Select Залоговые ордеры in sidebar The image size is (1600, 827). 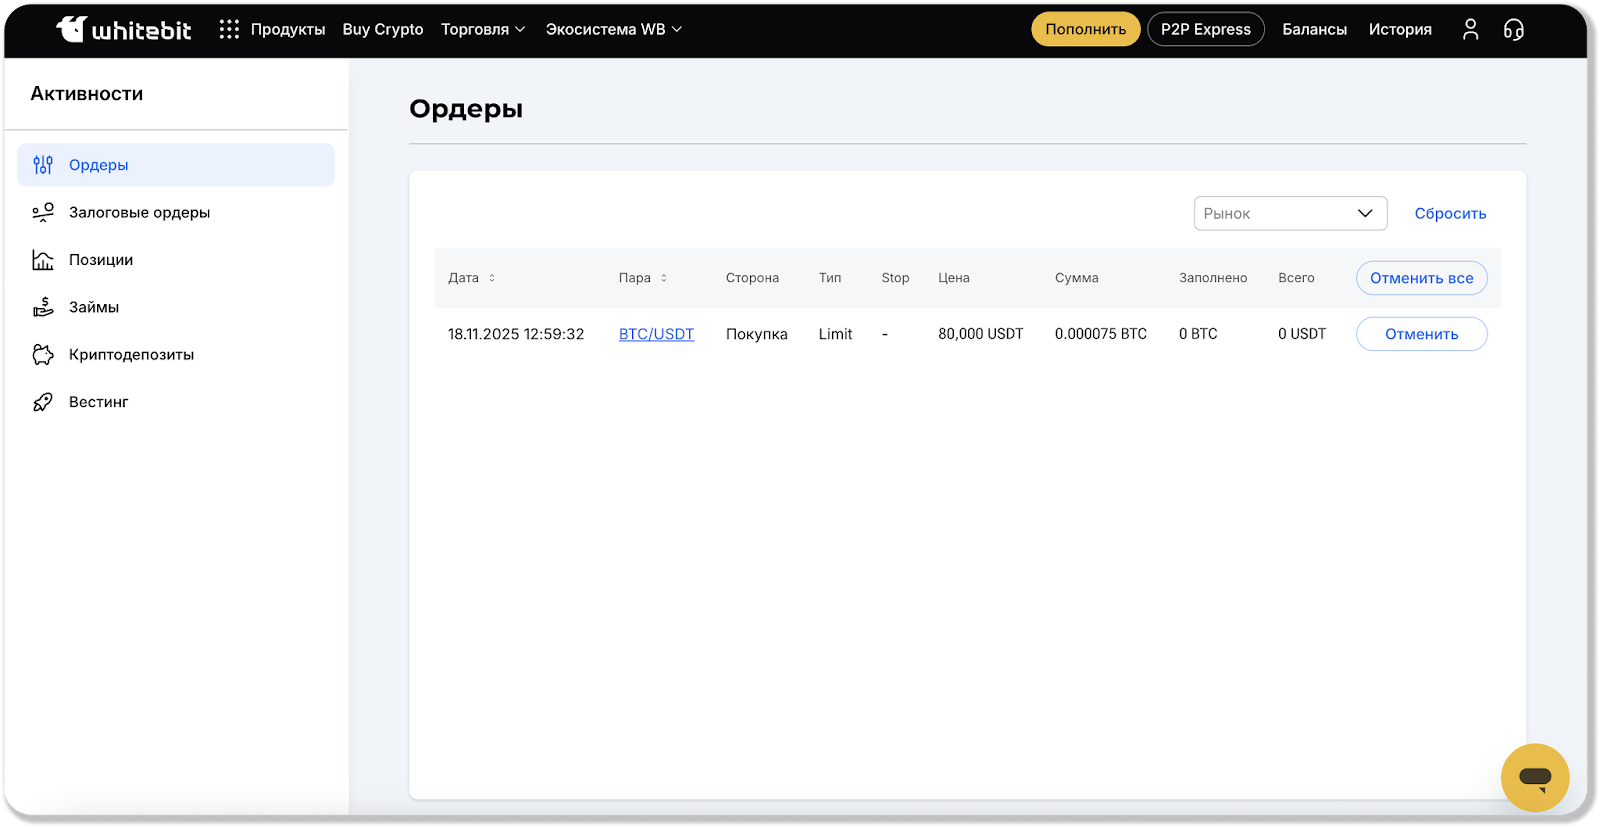(139, 212)
